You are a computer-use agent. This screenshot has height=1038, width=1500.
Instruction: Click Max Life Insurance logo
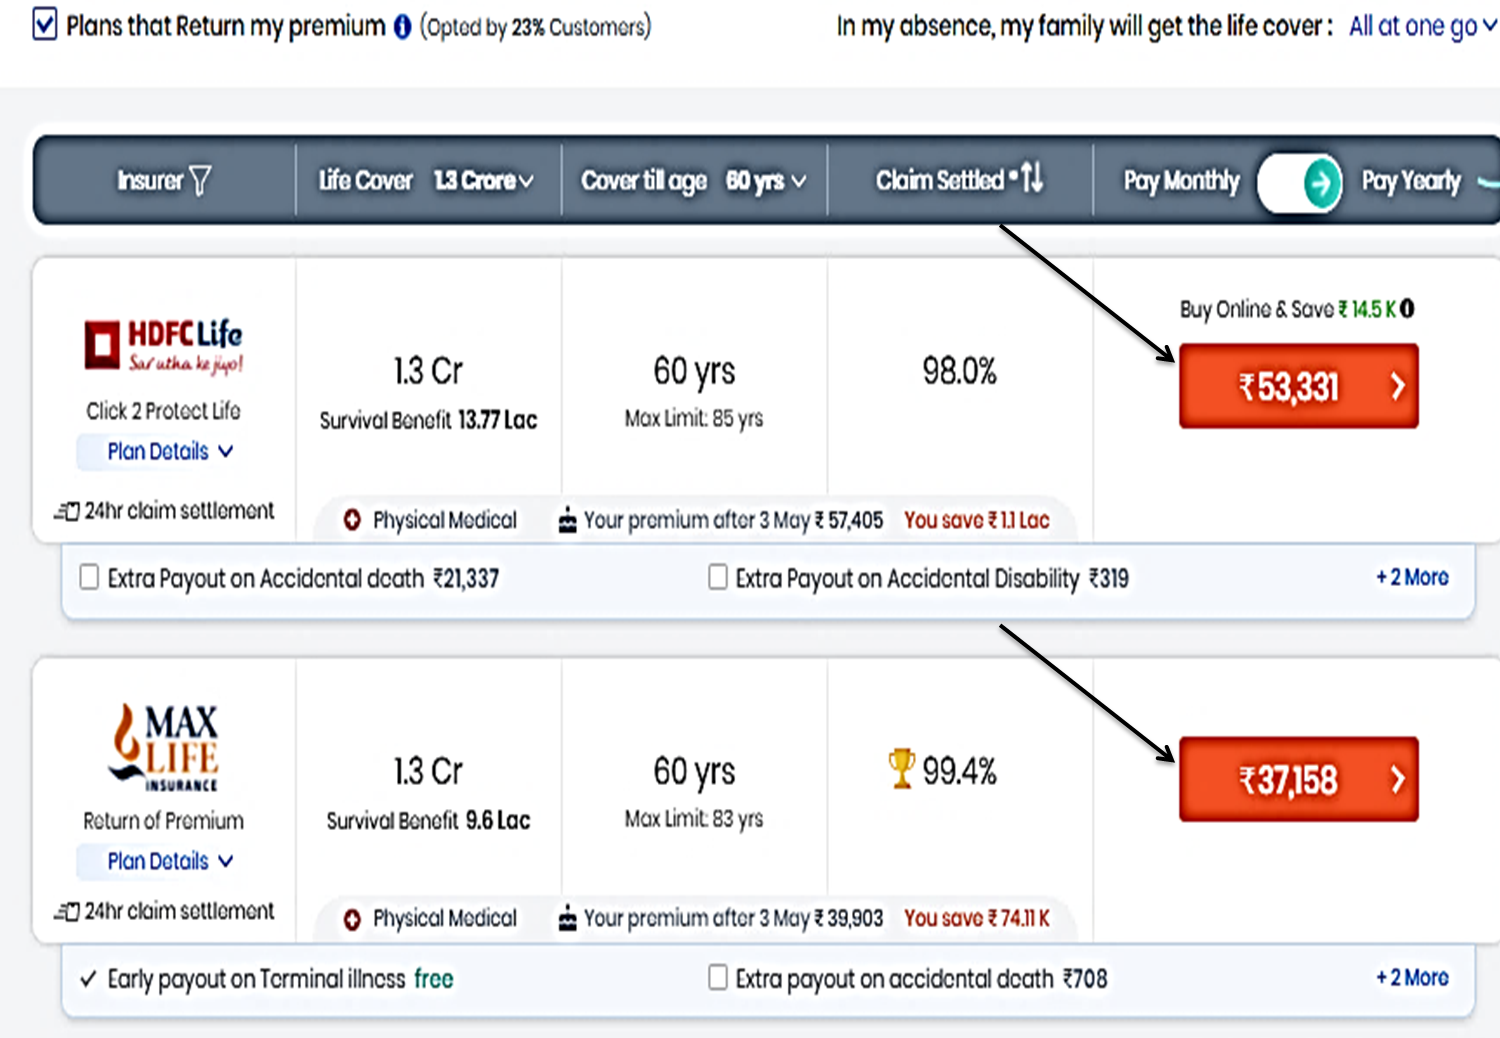pyautogui.click(x=165, y=748)
